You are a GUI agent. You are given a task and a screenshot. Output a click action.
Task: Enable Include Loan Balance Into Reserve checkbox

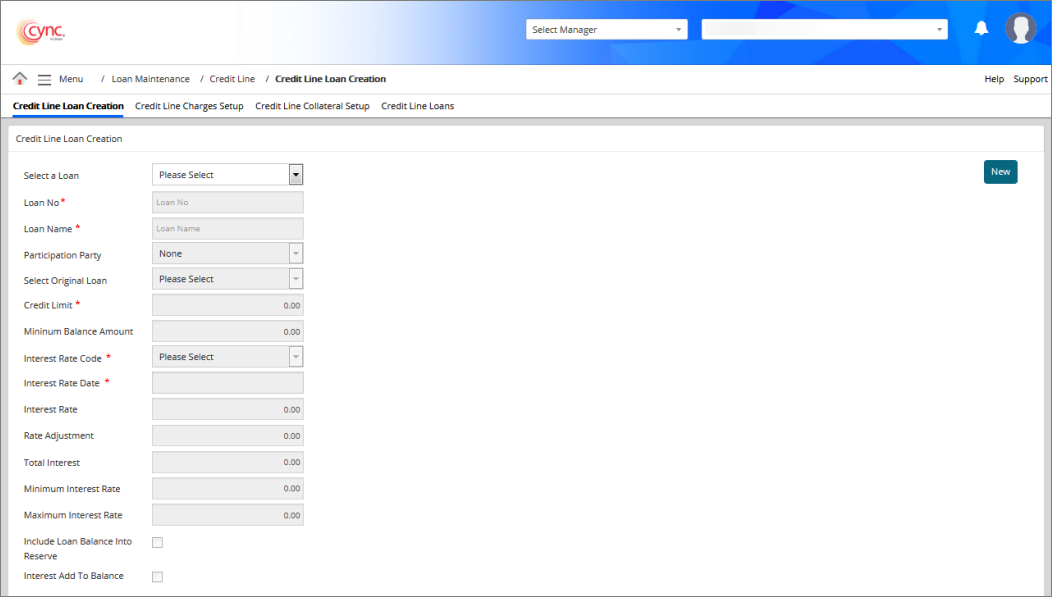(157, 542)
